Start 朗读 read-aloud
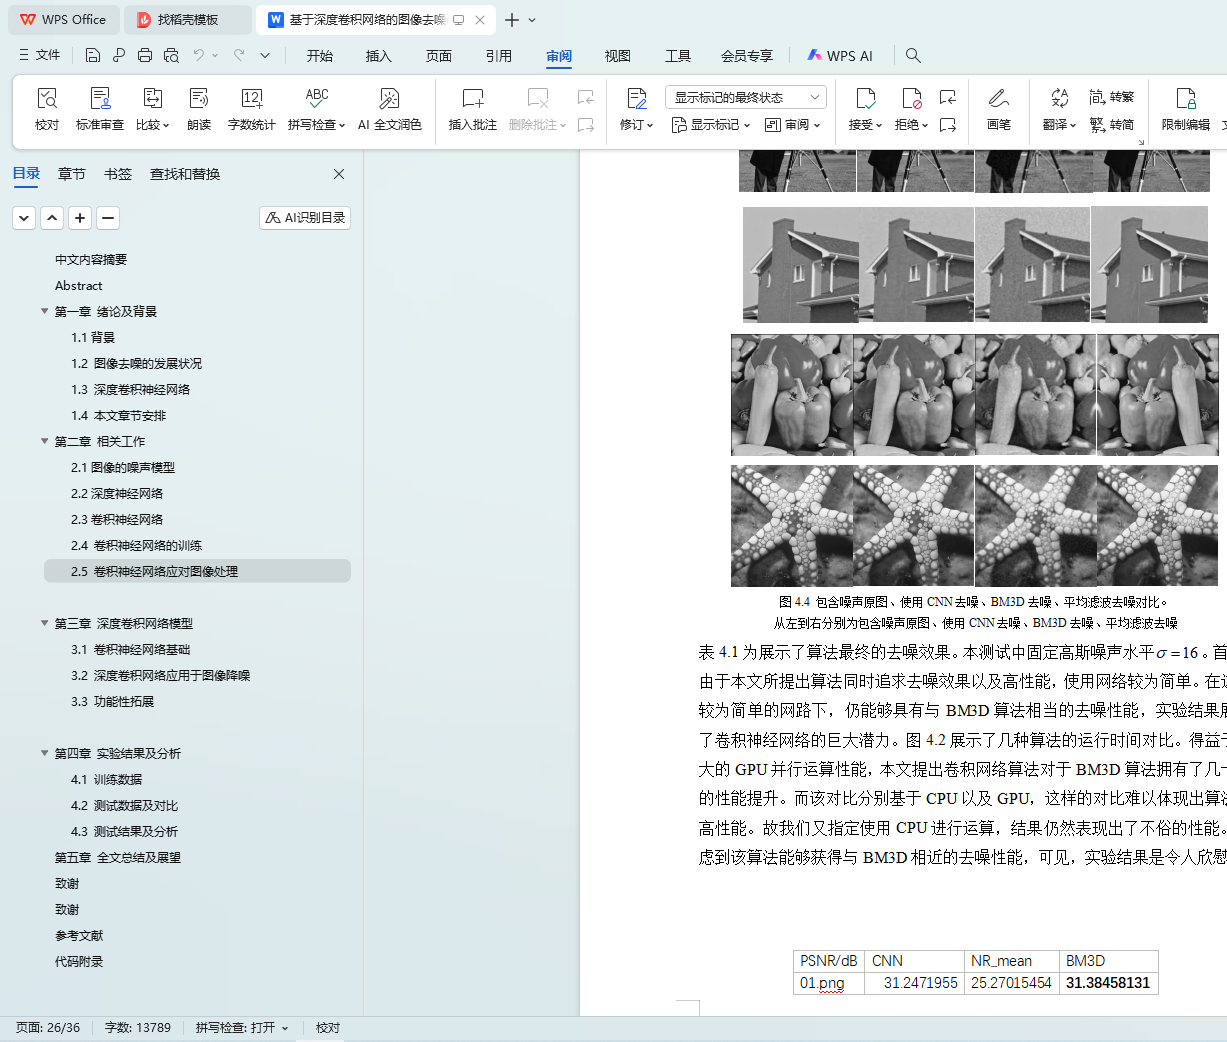Viewport: 1227px width, 1042px height. tap(199, 109)
